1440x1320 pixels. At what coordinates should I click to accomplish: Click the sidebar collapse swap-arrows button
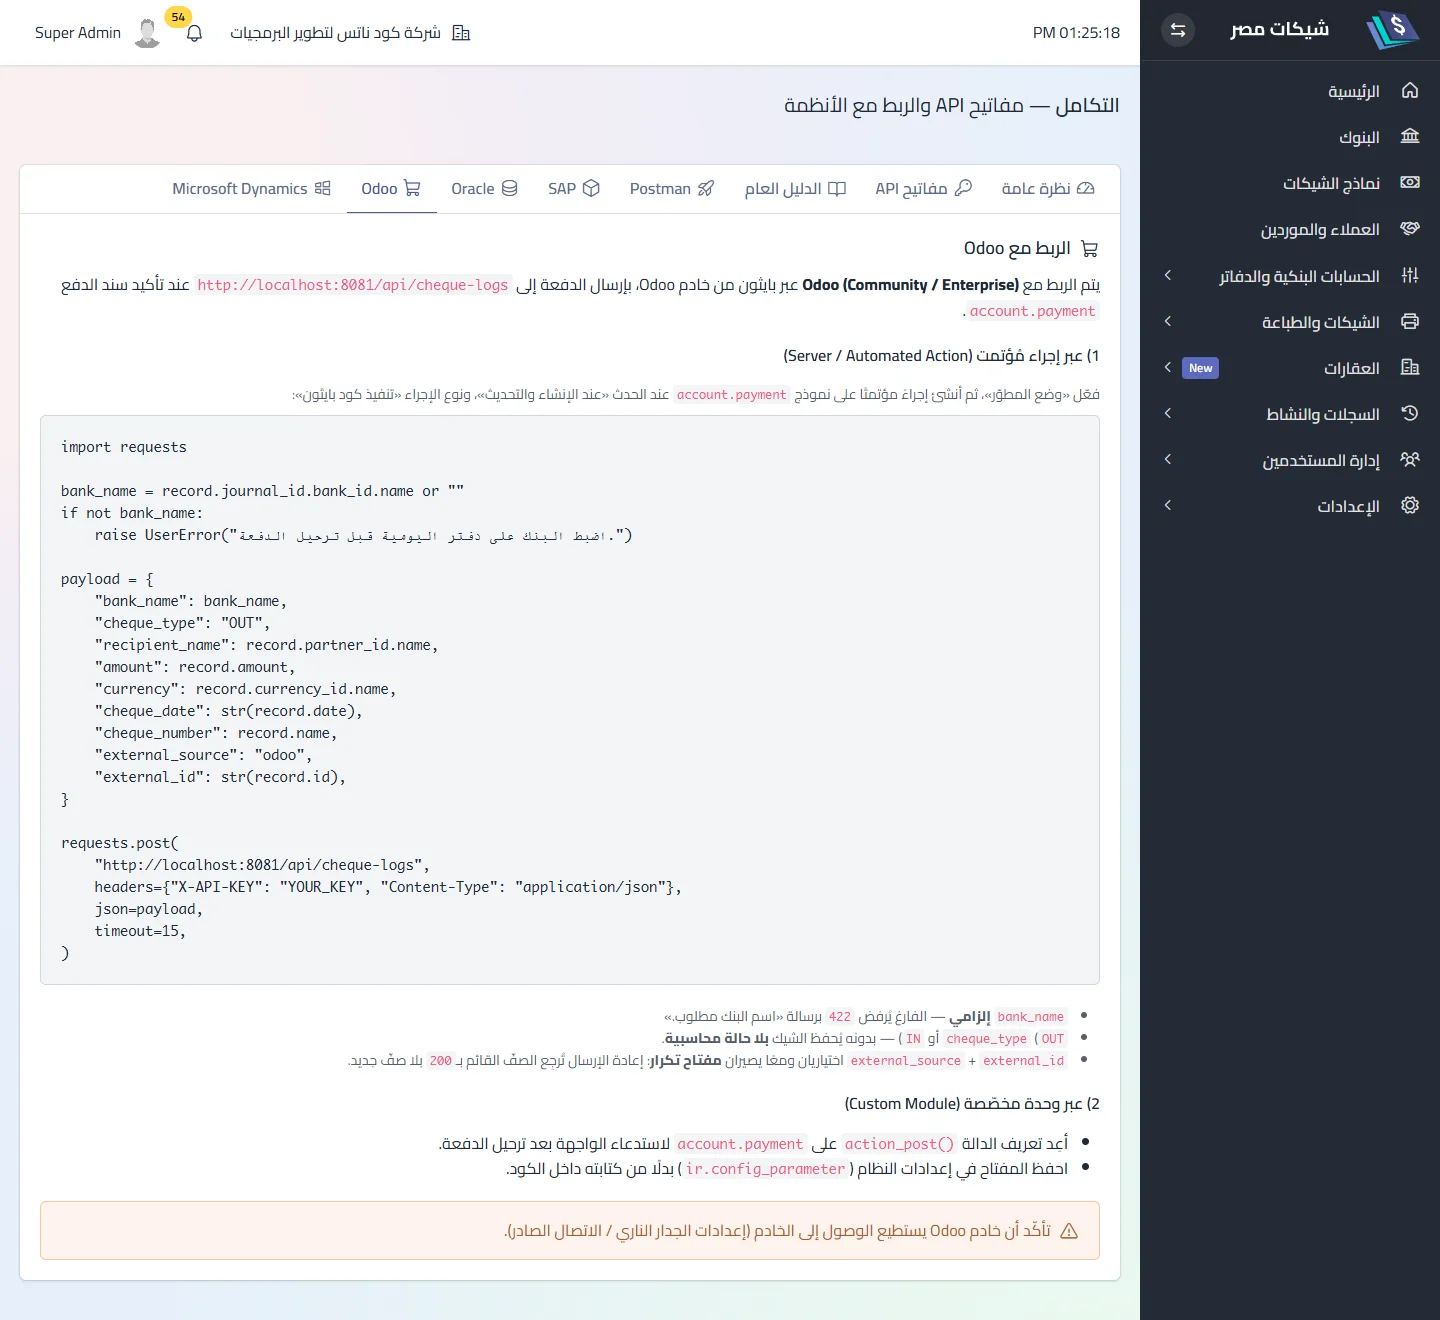pyautogui.click(x=1178, y=30)
